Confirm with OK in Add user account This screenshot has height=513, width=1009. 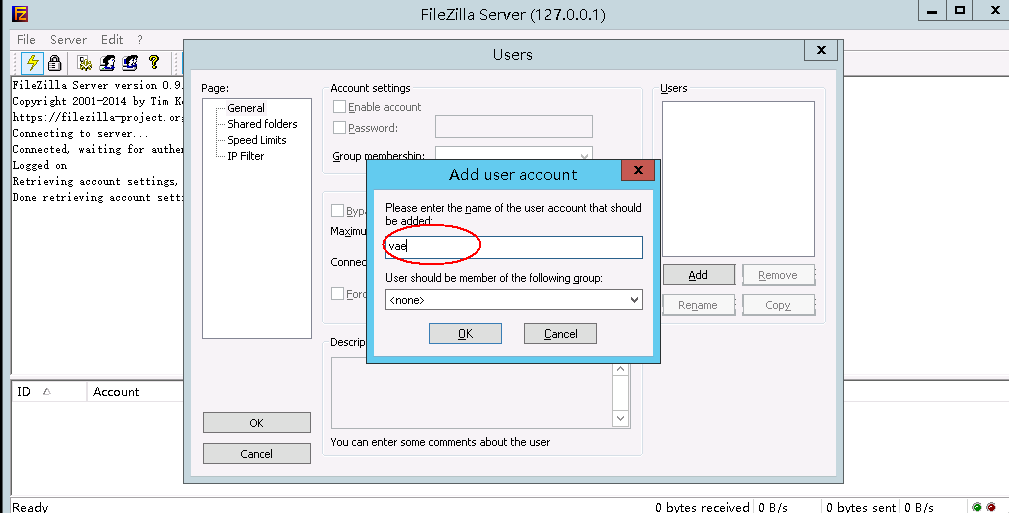pyautogui.click(x=465, y=334)
